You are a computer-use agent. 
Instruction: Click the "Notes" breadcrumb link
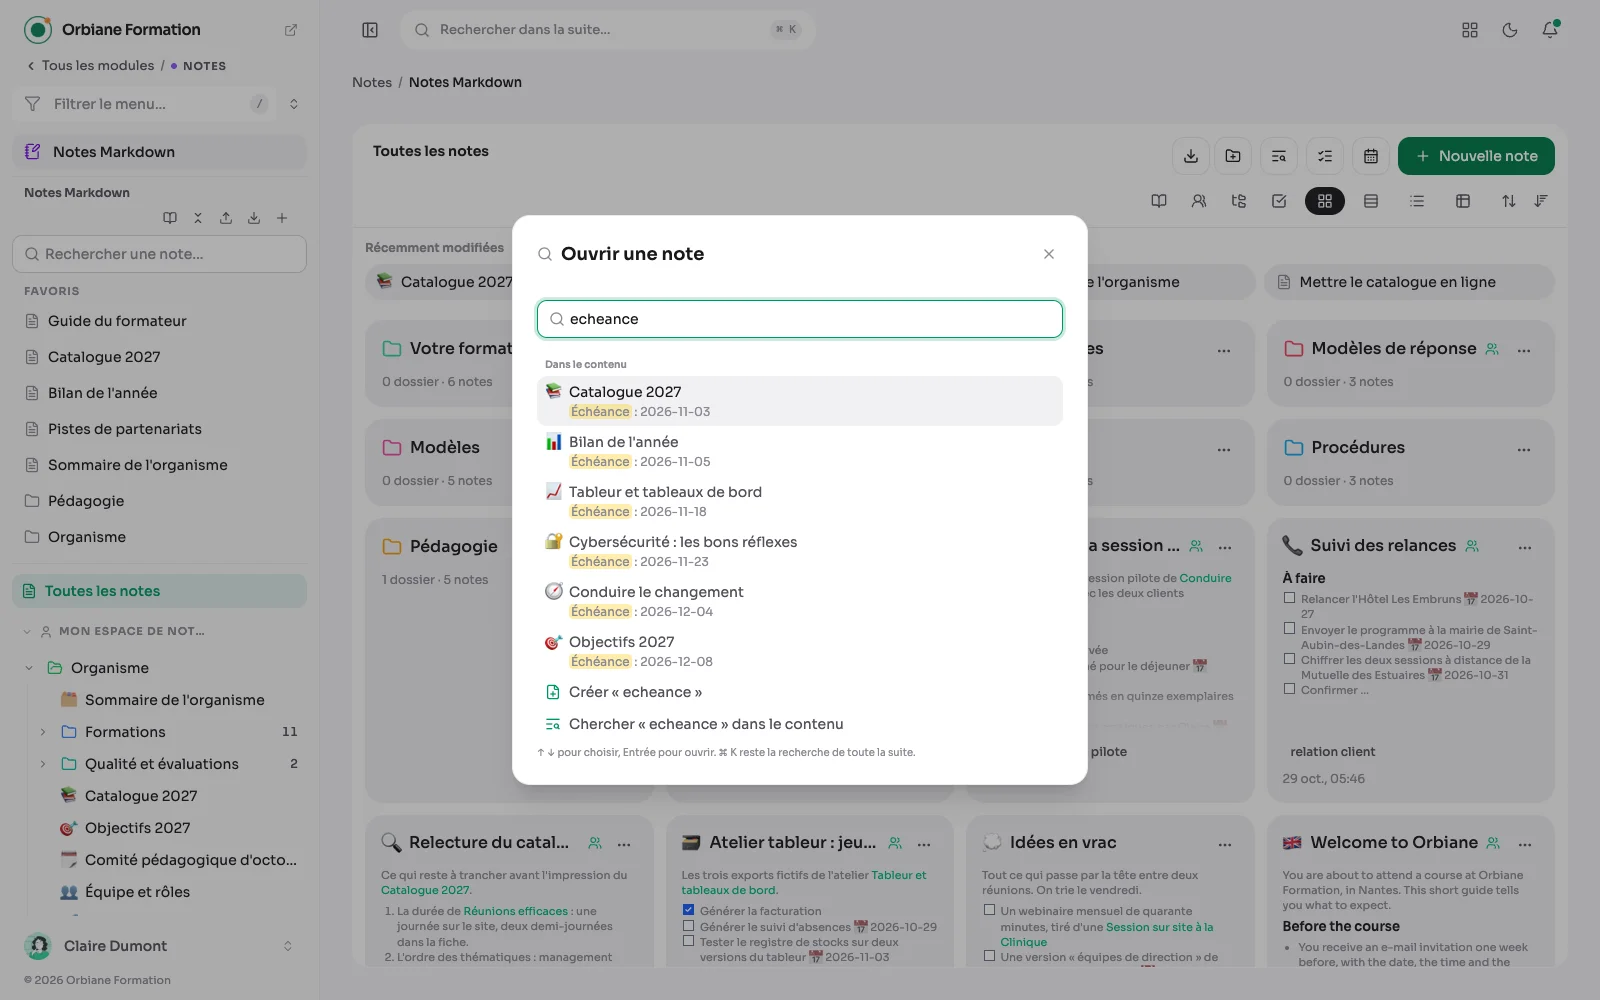[x=372, y=82]
